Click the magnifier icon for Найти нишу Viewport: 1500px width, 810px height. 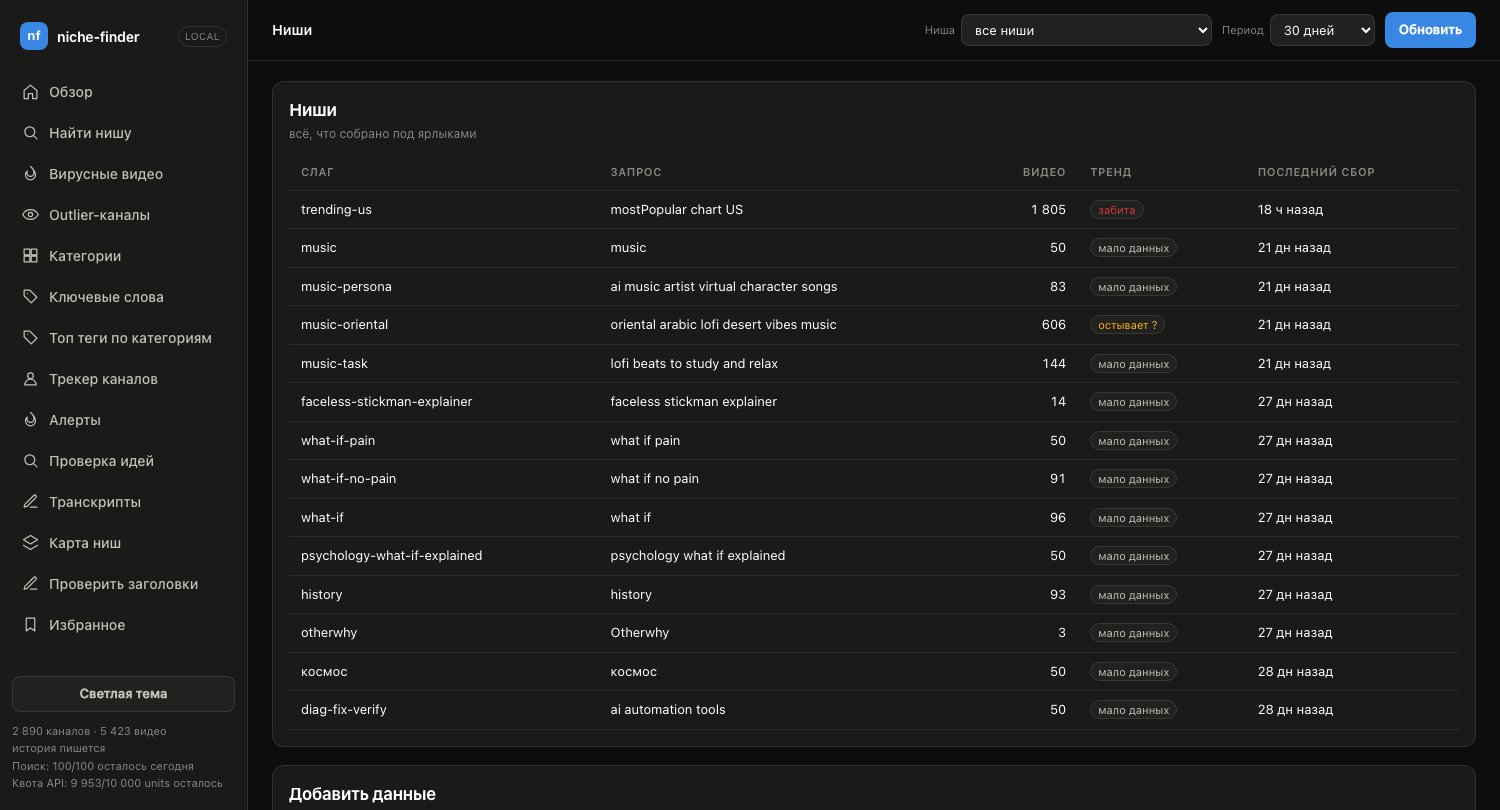tap(30, 133)
